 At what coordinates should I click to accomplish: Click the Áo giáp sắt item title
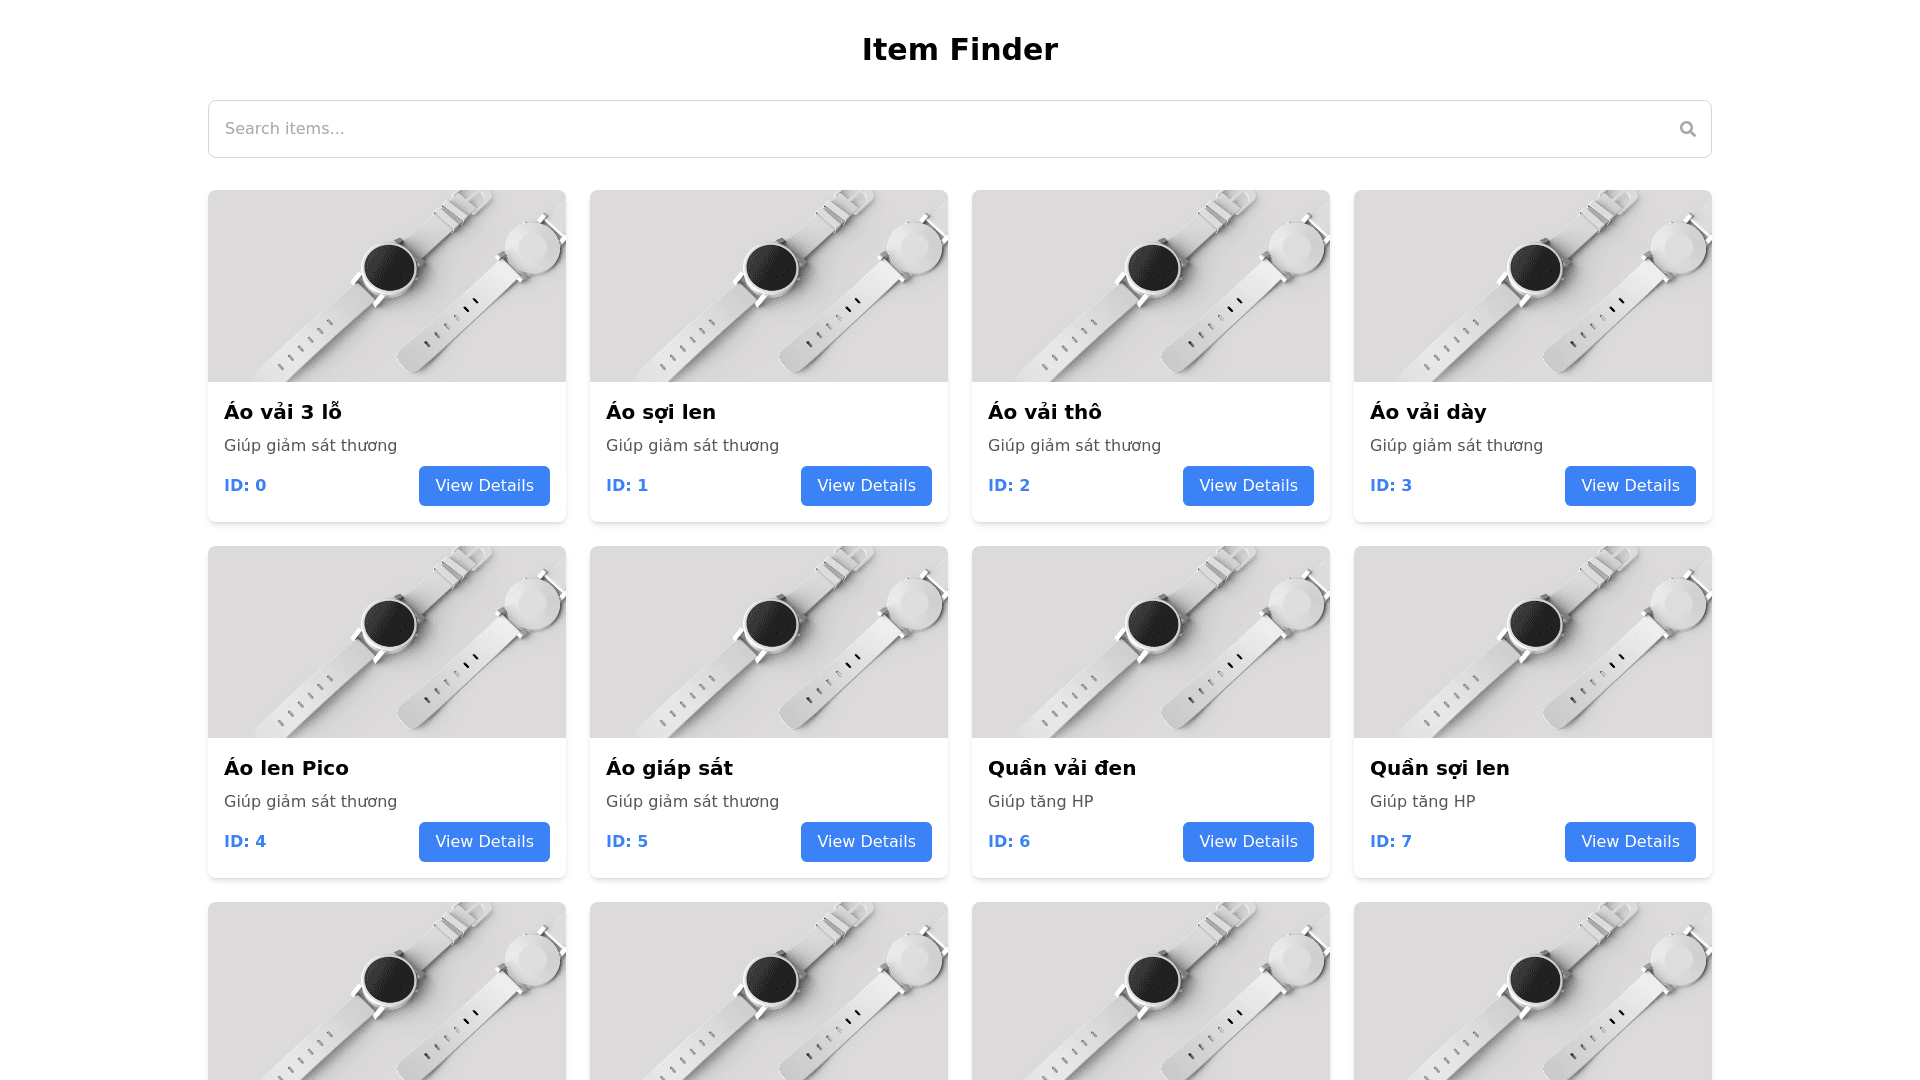tap(669, 768)
